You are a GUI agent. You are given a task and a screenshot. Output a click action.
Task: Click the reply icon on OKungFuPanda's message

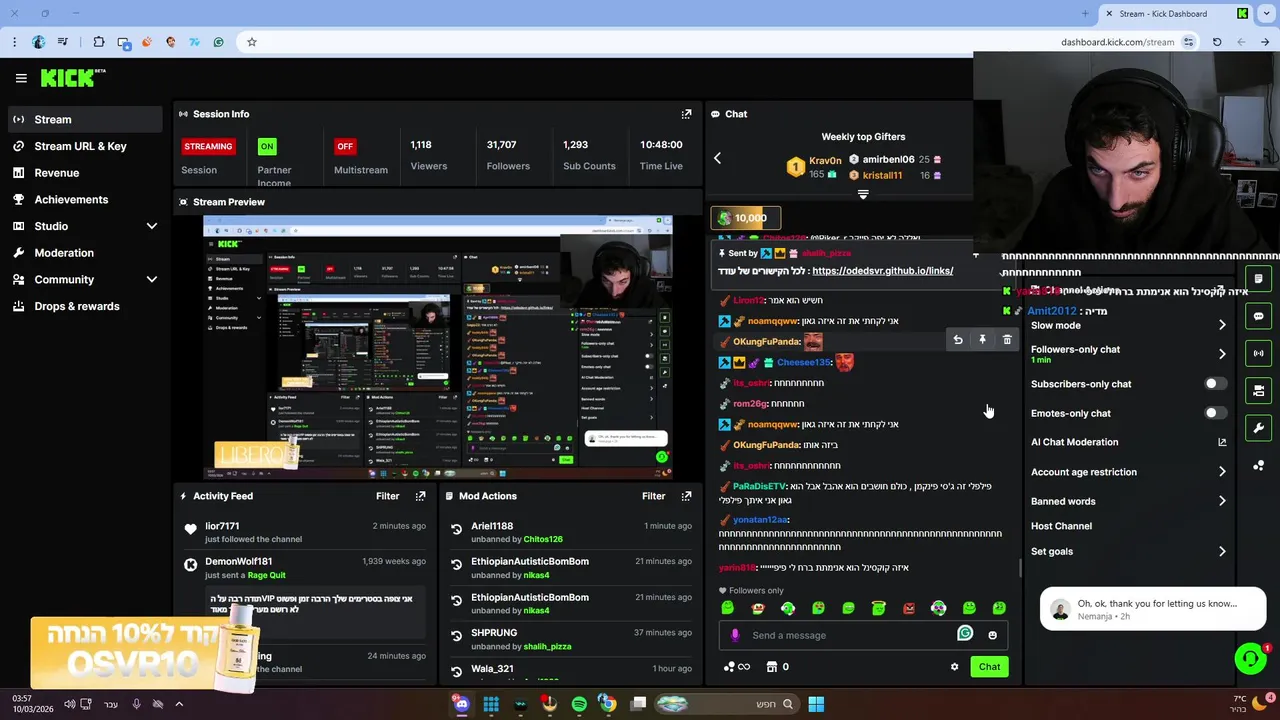coord(958,340)
